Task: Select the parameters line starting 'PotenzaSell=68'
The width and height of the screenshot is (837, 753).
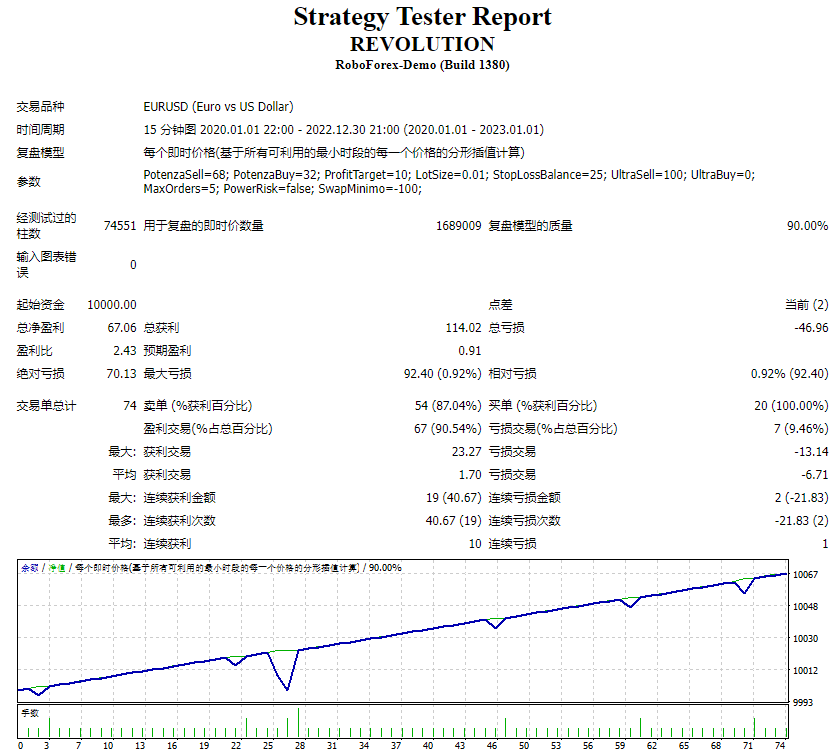Action: pyautogui.click(x=449, y=175)
